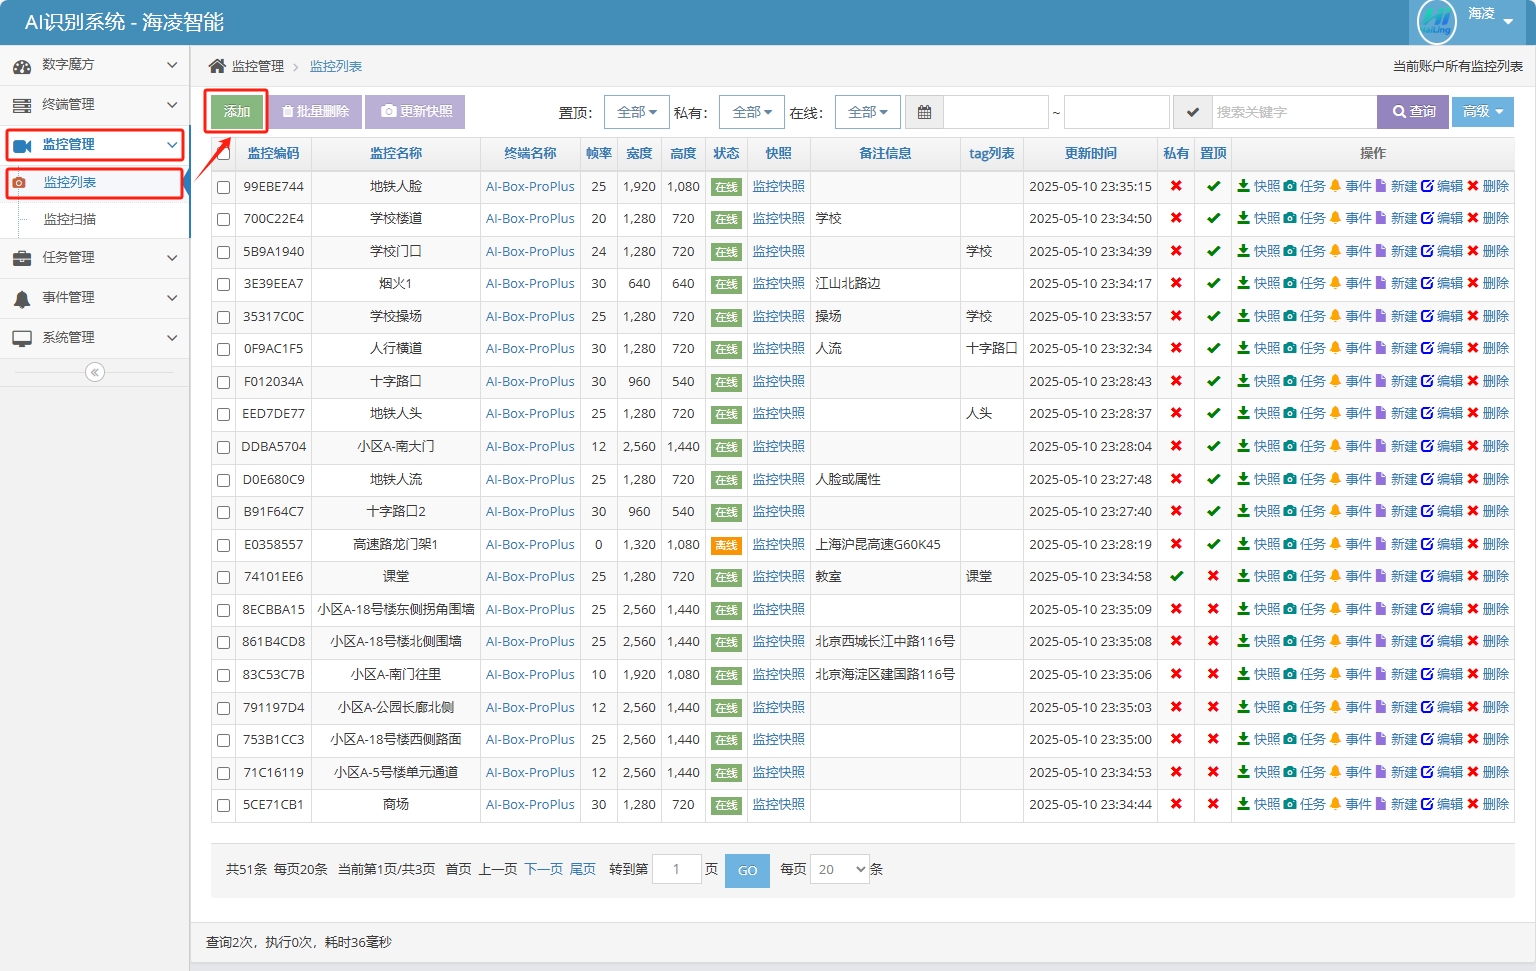Click the 任务管理 briefcase icon in sidebar
The height and width of the screenshot is (971, 1536).
(22, 258)
